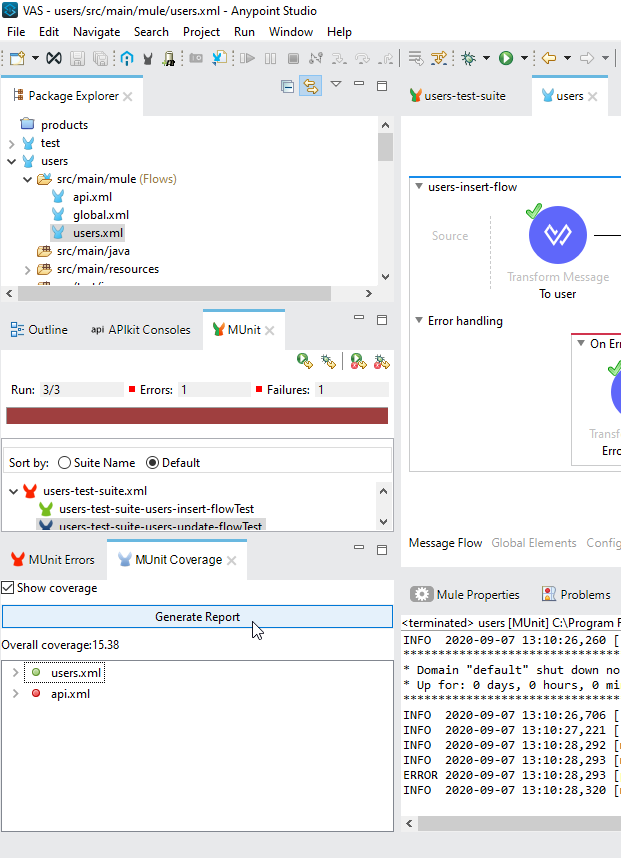Toggle Link with Editor in Package Explorer
This screenshot has height=858, width=621.
pos(310,86)
